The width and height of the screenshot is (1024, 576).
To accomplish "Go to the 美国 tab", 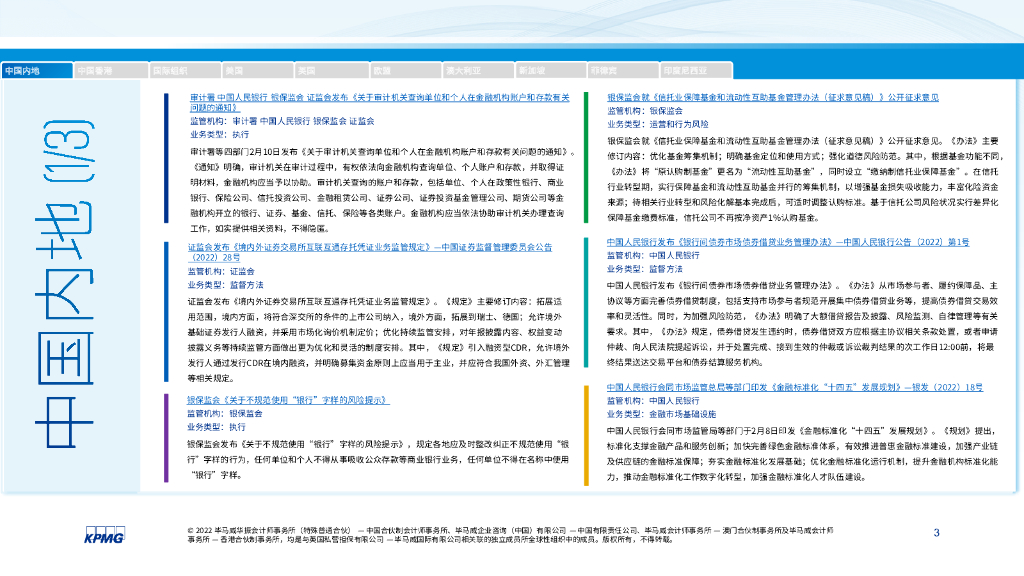I will 257,71.
